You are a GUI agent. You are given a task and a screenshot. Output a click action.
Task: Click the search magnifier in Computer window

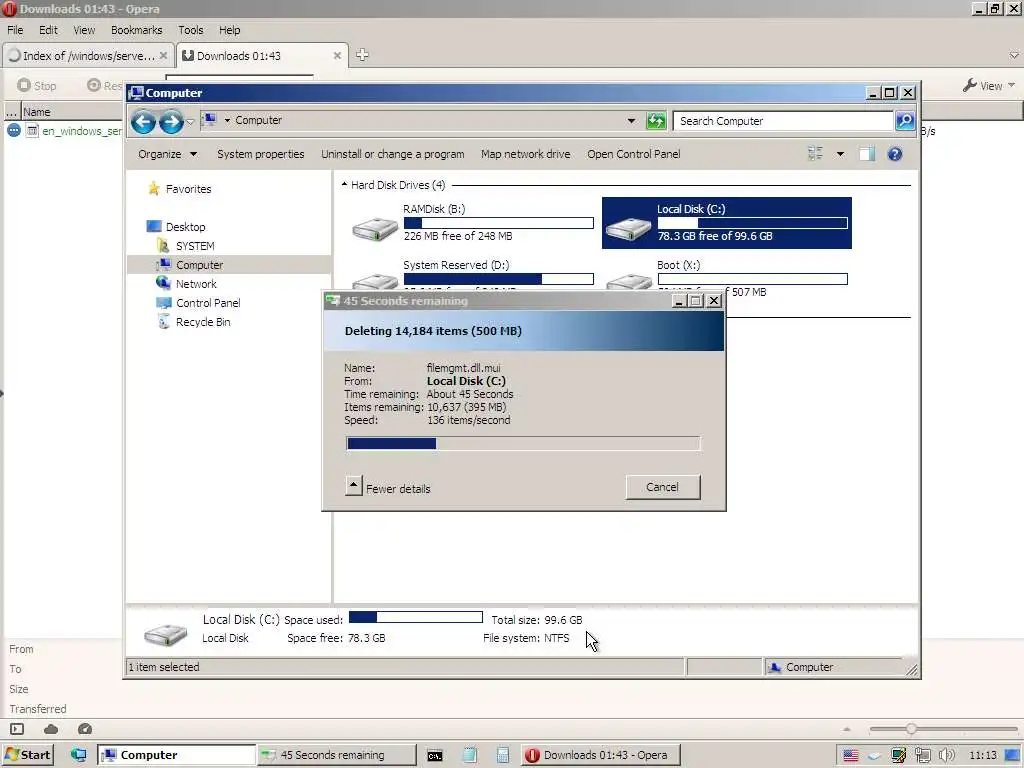[x=905, y=121]
